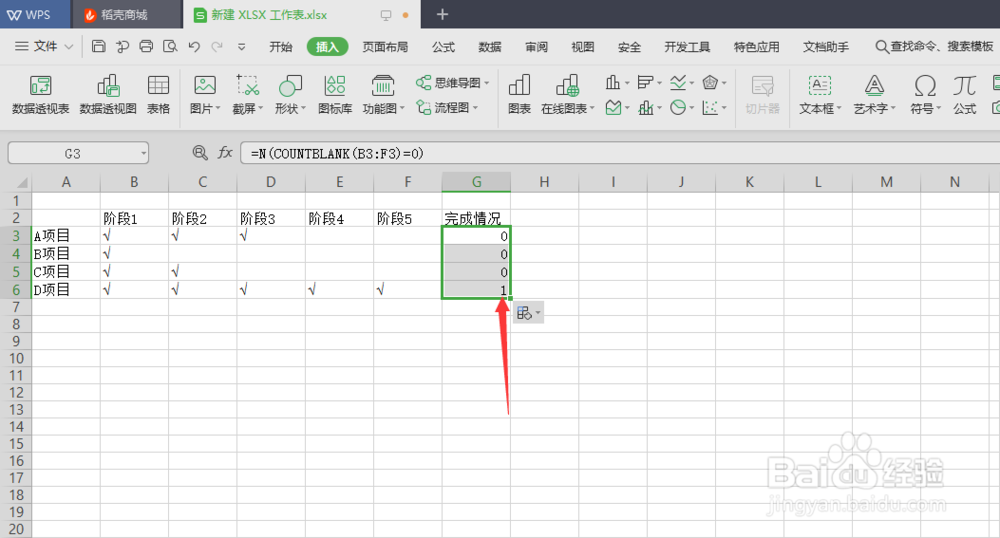Open the 特色应用 tab
Image resolution: width=1000 pixels, height=538 pixels.
pyautogui.click(x=756, y=47)
